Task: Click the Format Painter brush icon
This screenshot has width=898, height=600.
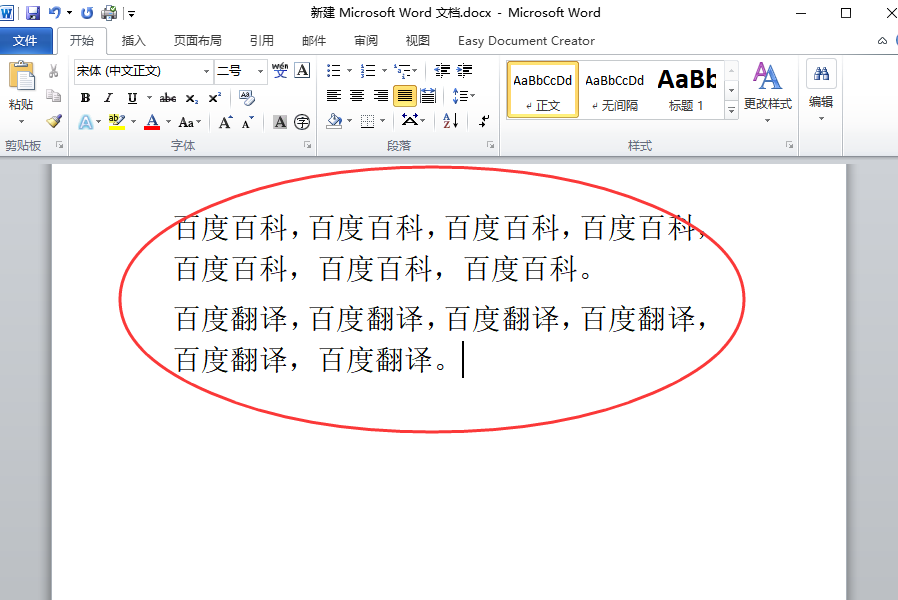Action: coord(54,121)
